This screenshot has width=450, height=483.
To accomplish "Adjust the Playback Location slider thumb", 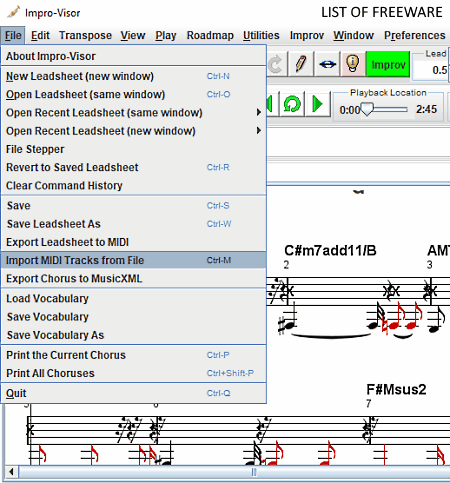I will (x=367, y=109).
